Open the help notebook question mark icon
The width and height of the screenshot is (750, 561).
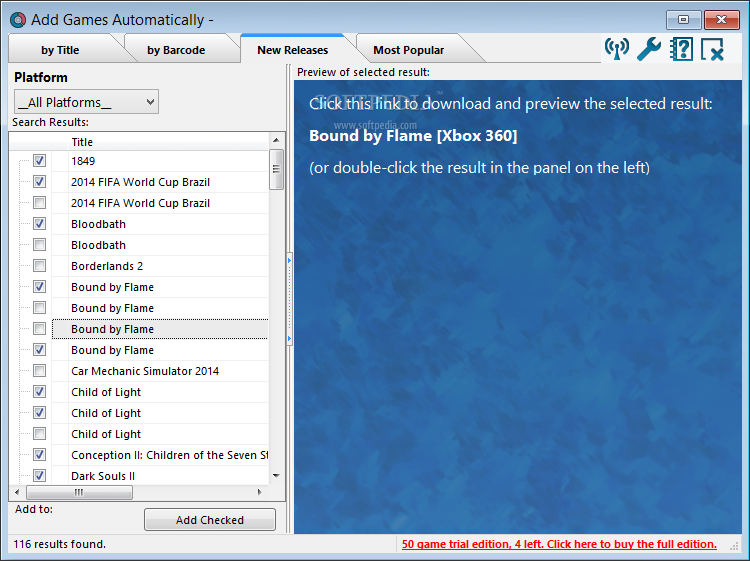click(x=681, y=49)
